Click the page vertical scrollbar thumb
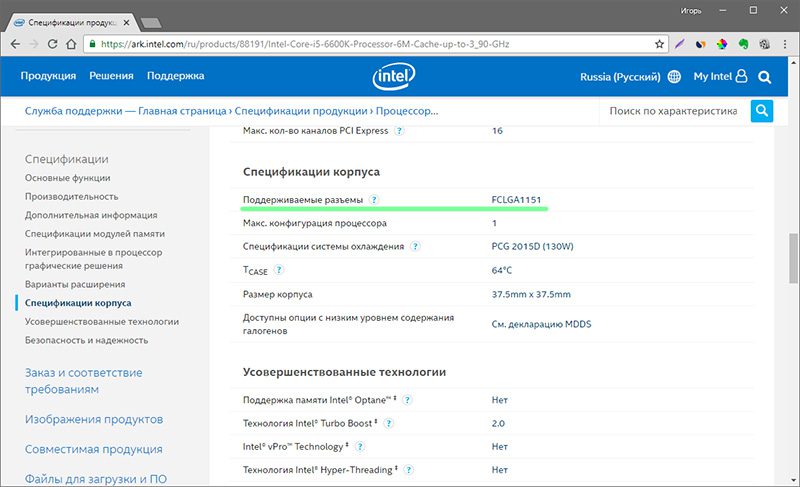 pos(793,258)
